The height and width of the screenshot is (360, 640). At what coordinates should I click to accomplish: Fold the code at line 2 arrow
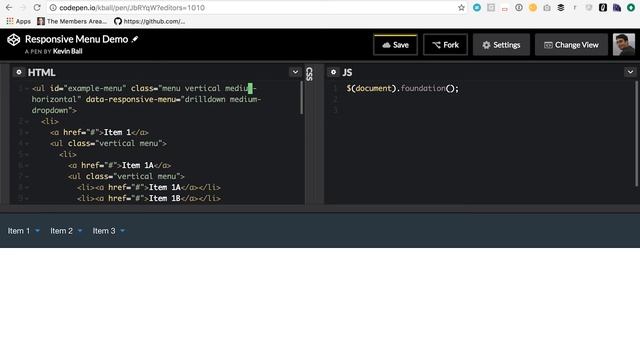27,122
